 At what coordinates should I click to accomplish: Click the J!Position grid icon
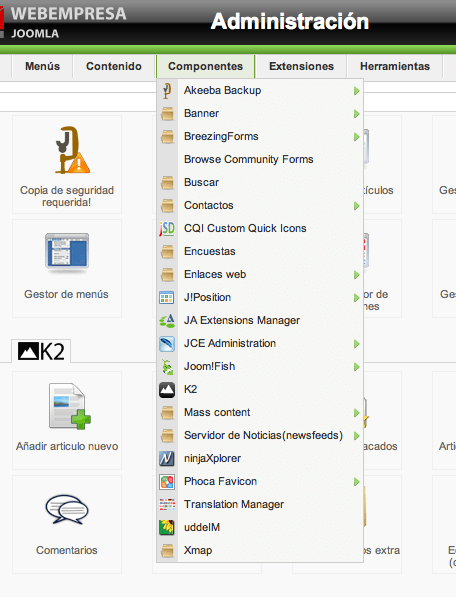pyautogui.click(x=167, y=298)
